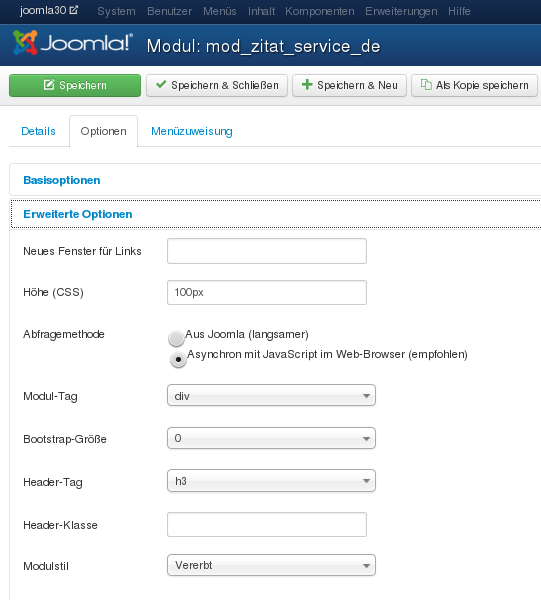Open the Erweiterungen menu
Viewport: 541px width, 600px height.
click(x=401, y=11)
